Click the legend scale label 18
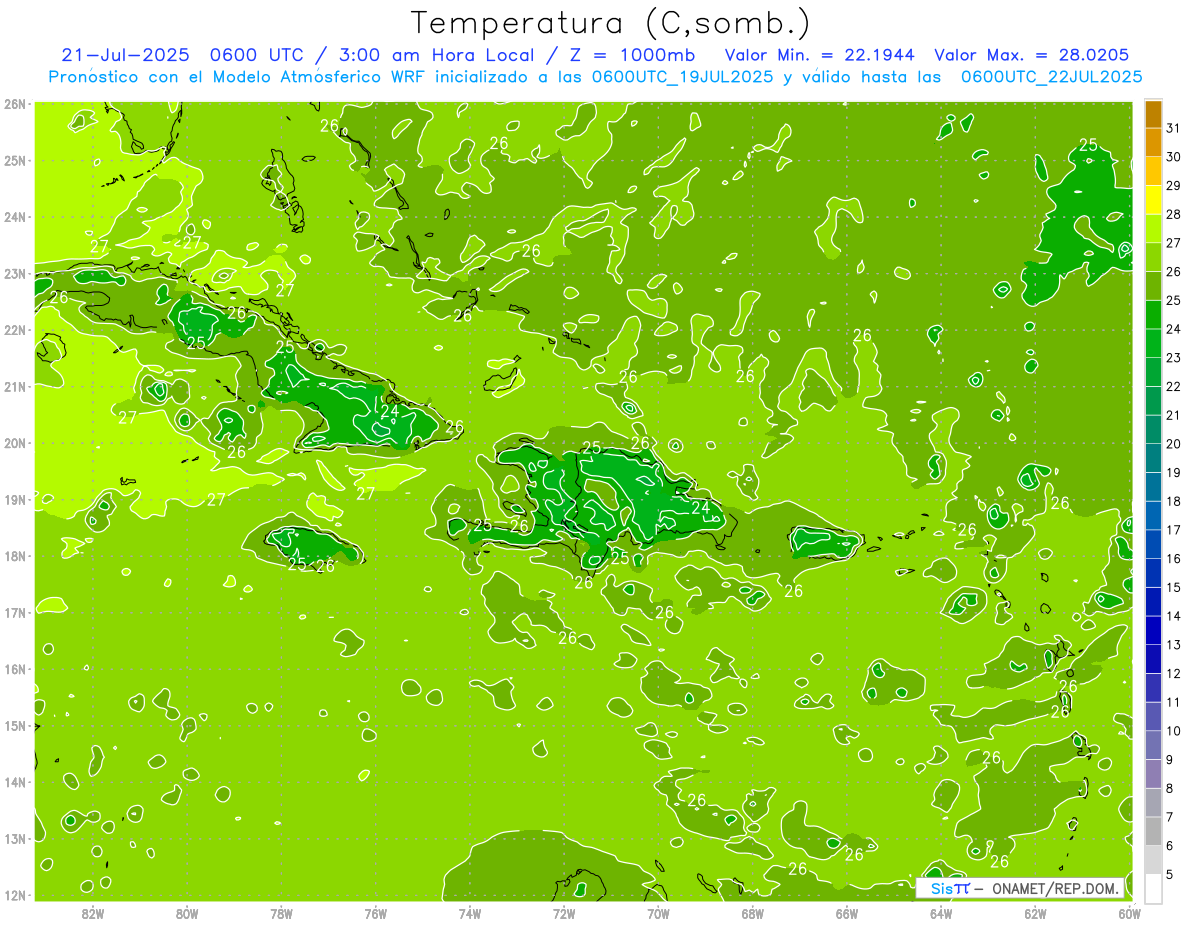 click(x=1173, y=501)
